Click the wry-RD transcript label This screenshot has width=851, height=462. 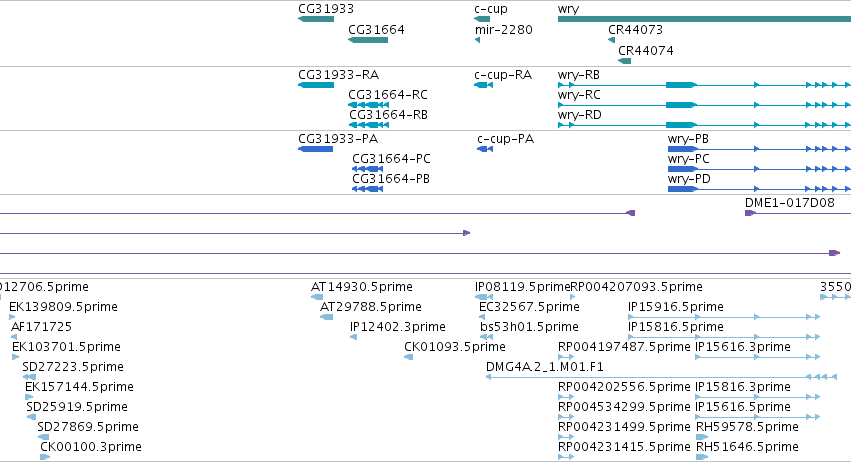pyautogui.click(x=580, y=115)
